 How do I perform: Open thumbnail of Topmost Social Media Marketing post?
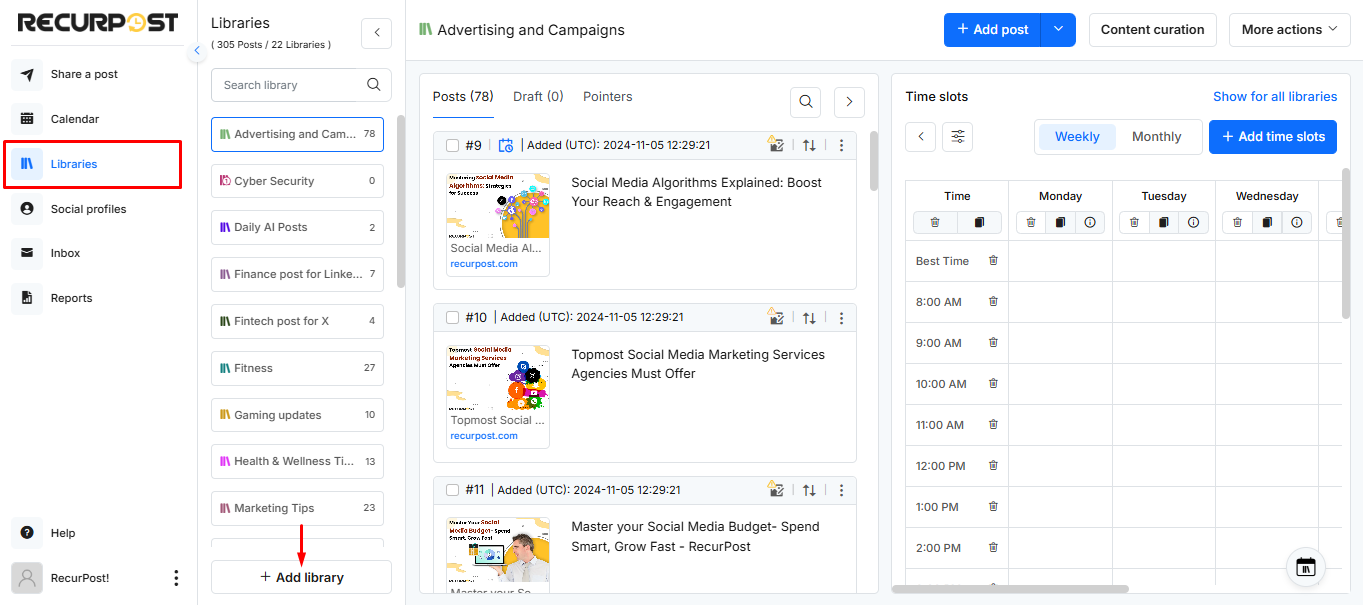point(498,378)
